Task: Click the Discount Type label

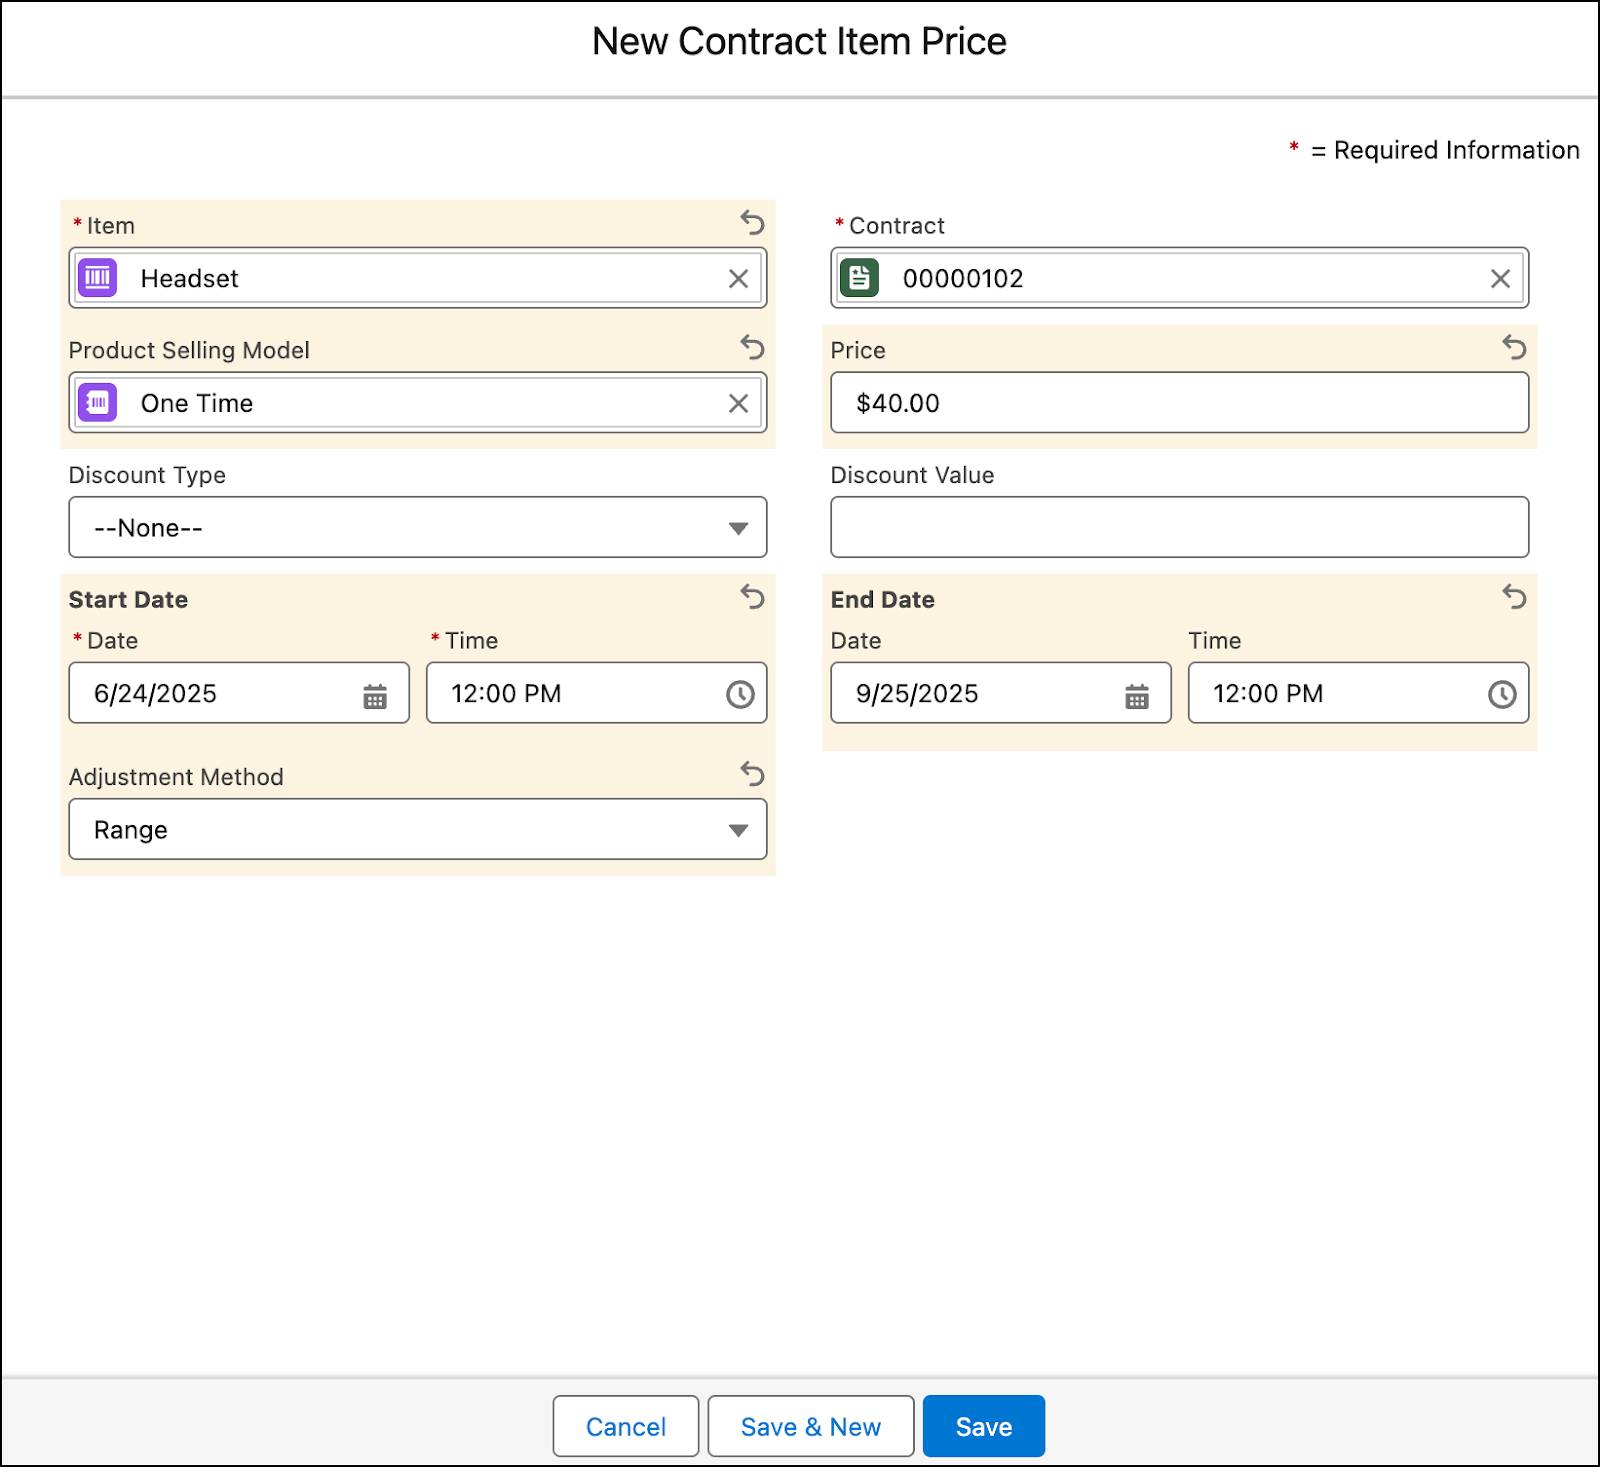Action: click(147, 475)
